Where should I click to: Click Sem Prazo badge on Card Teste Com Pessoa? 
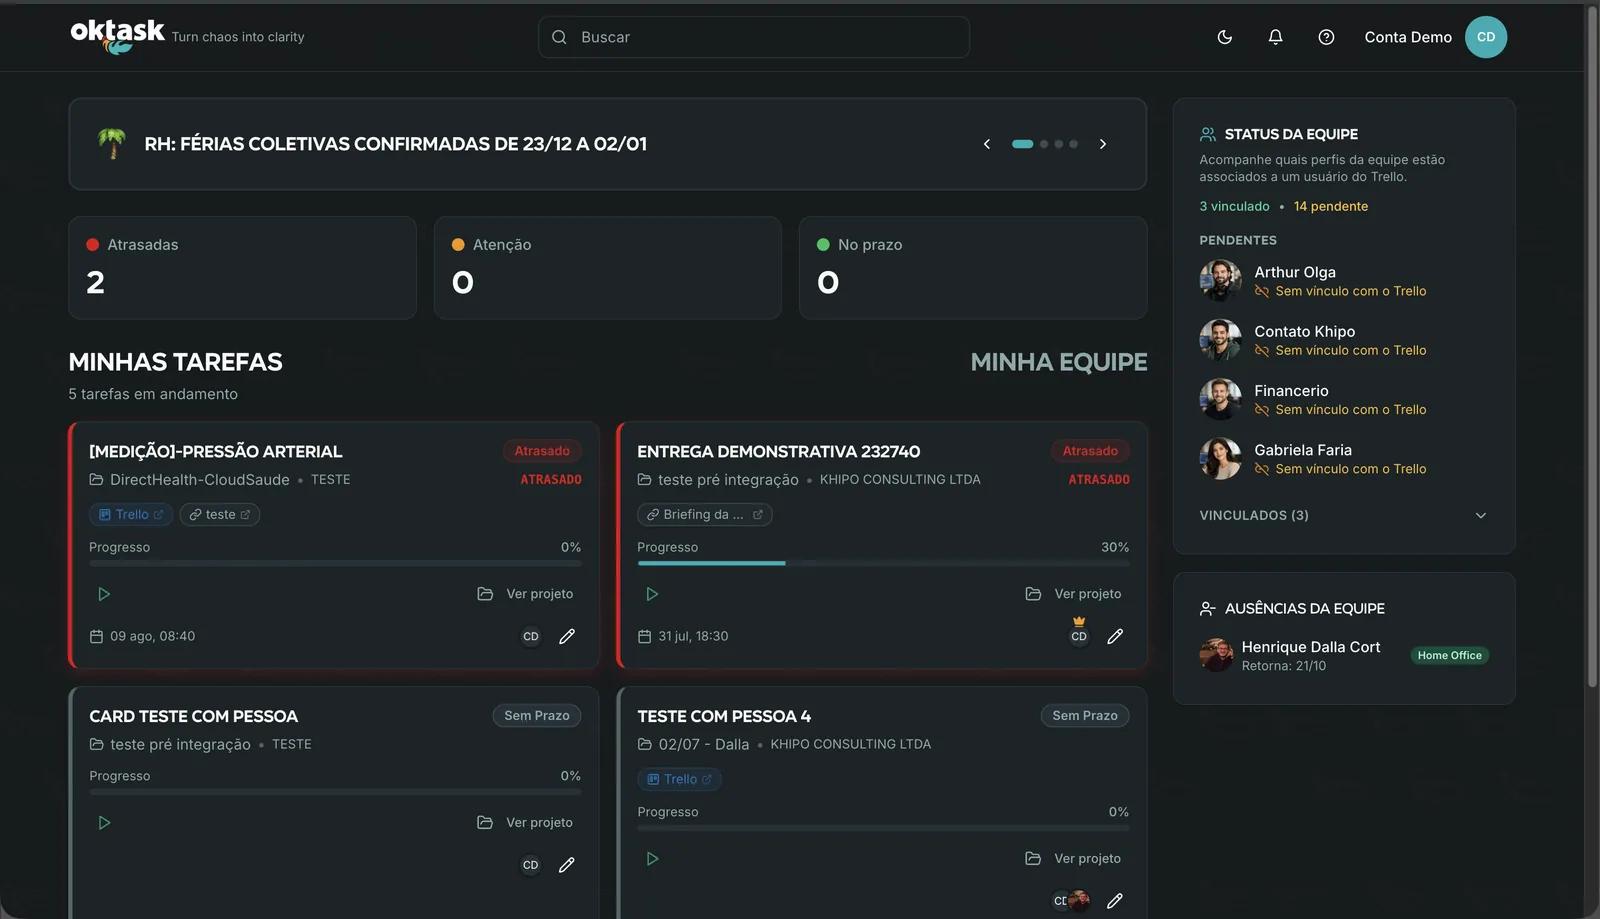[x=536, y=716]
